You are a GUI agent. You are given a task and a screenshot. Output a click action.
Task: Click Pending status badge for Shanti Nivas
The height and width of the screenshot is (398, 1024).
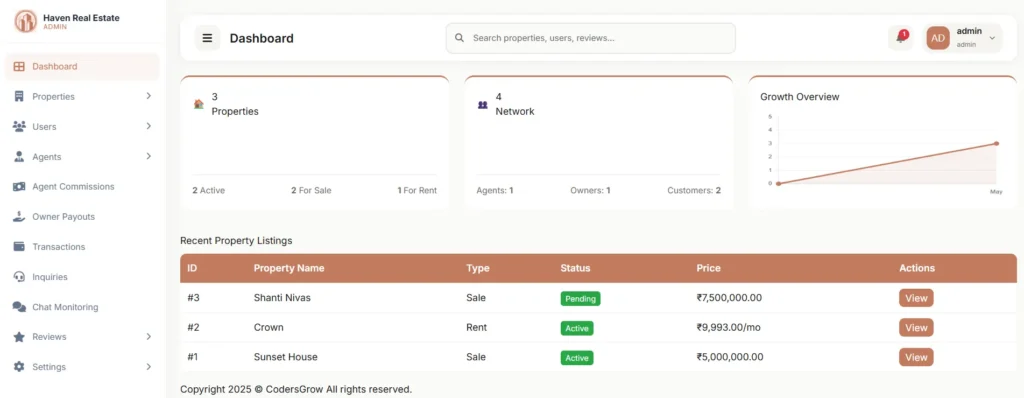580,299
